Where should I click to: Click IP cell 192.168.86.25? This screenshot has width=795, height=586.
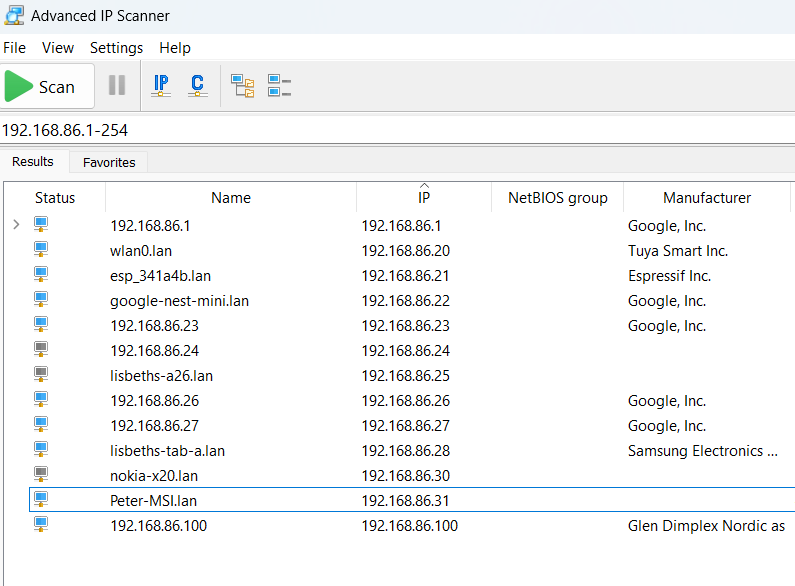tap(406, 376)
